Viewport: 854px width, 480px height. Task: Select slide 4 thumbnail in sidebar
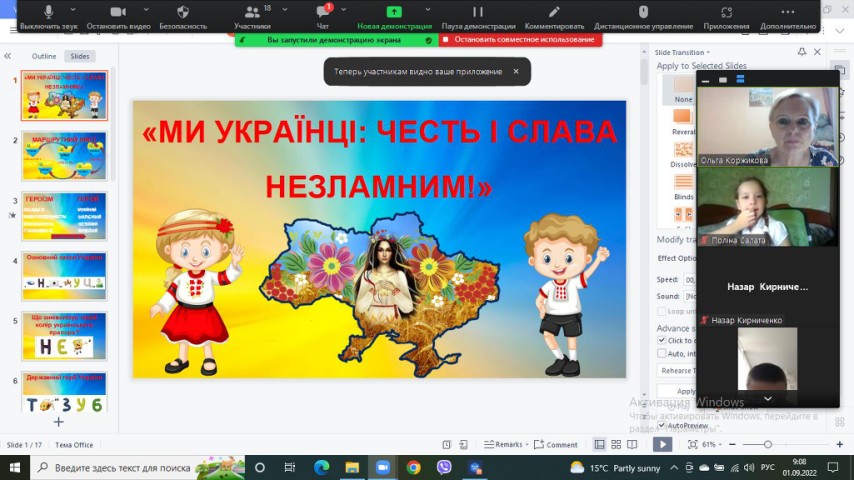point(64,275)
